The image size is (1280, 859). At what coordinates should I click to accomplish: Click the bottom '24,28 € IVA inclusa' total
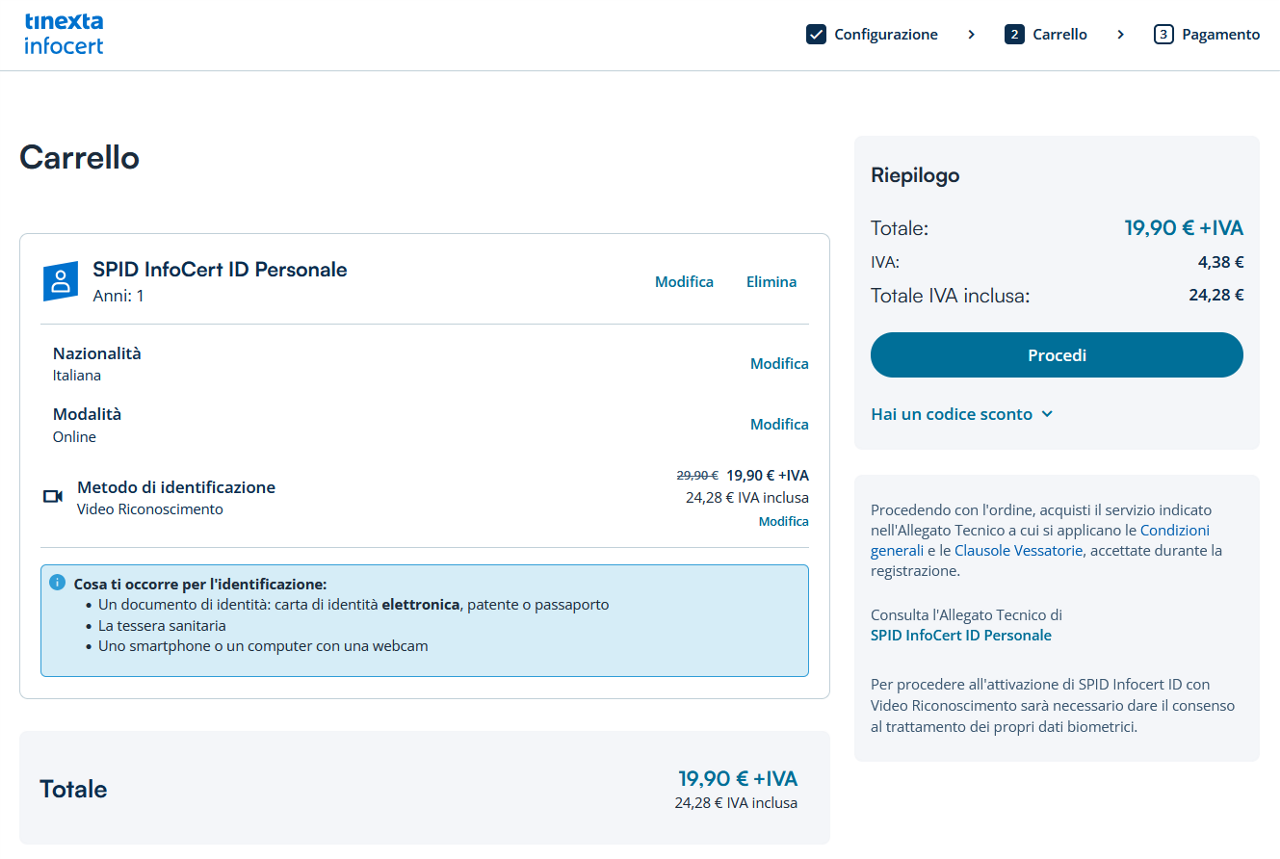(x=736, y=803)
